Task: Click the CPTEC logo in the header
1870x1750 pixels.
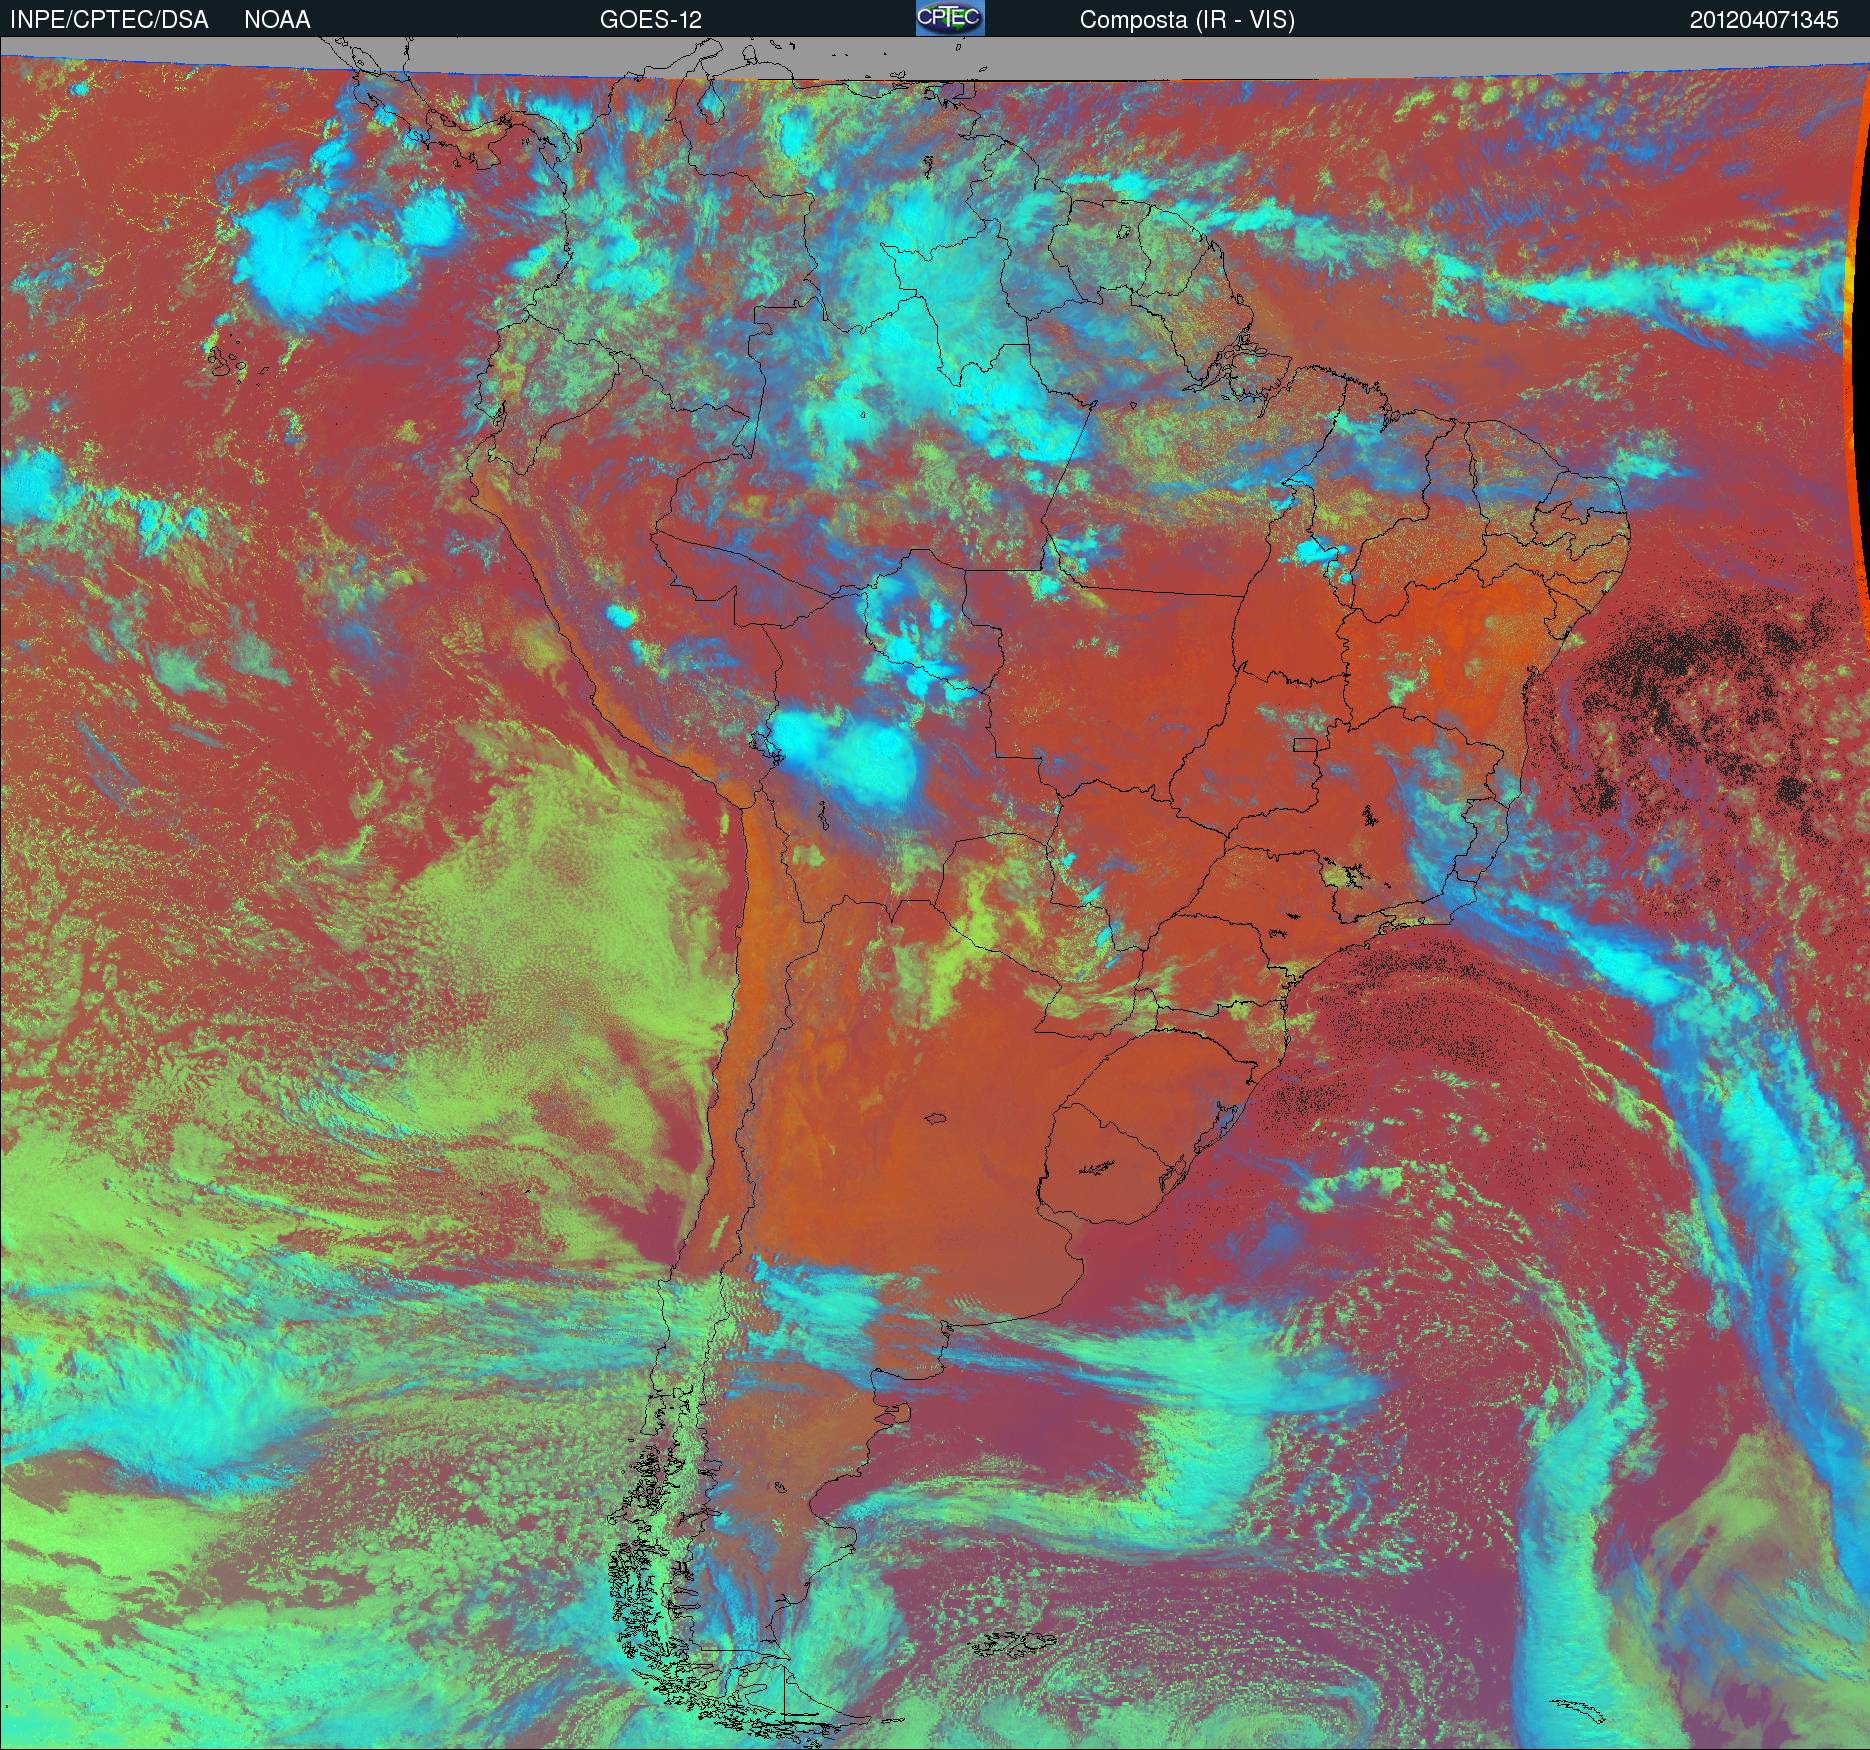Action: point(950,18)
